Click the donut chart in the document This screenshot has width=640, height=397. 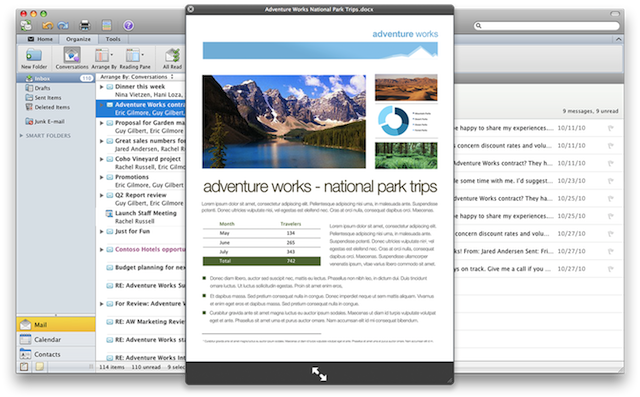[393, 121]
